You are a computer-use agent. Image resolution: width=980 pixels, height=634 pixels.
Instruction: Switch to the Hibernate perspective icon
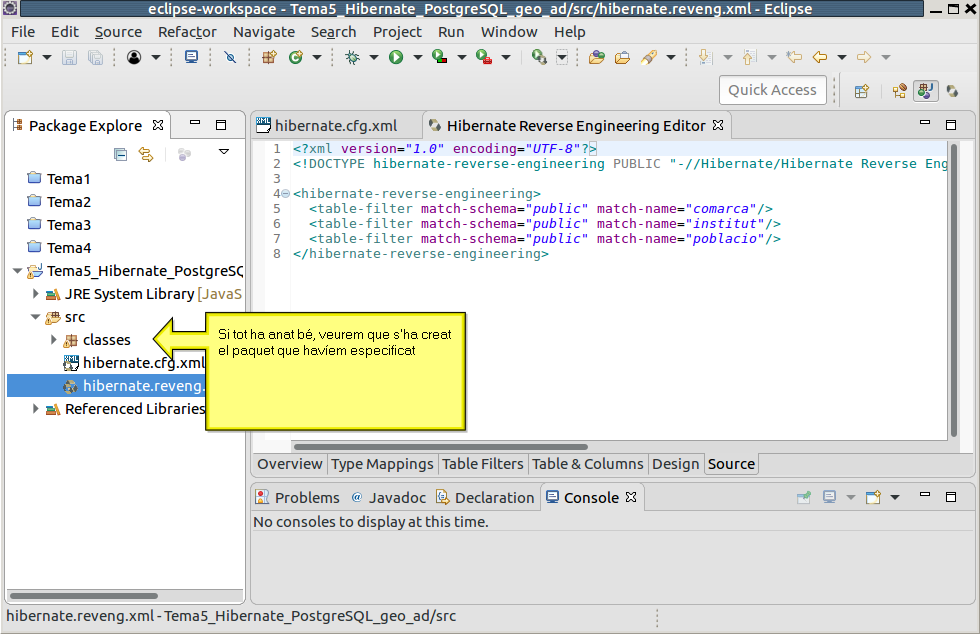pos(952,91)
